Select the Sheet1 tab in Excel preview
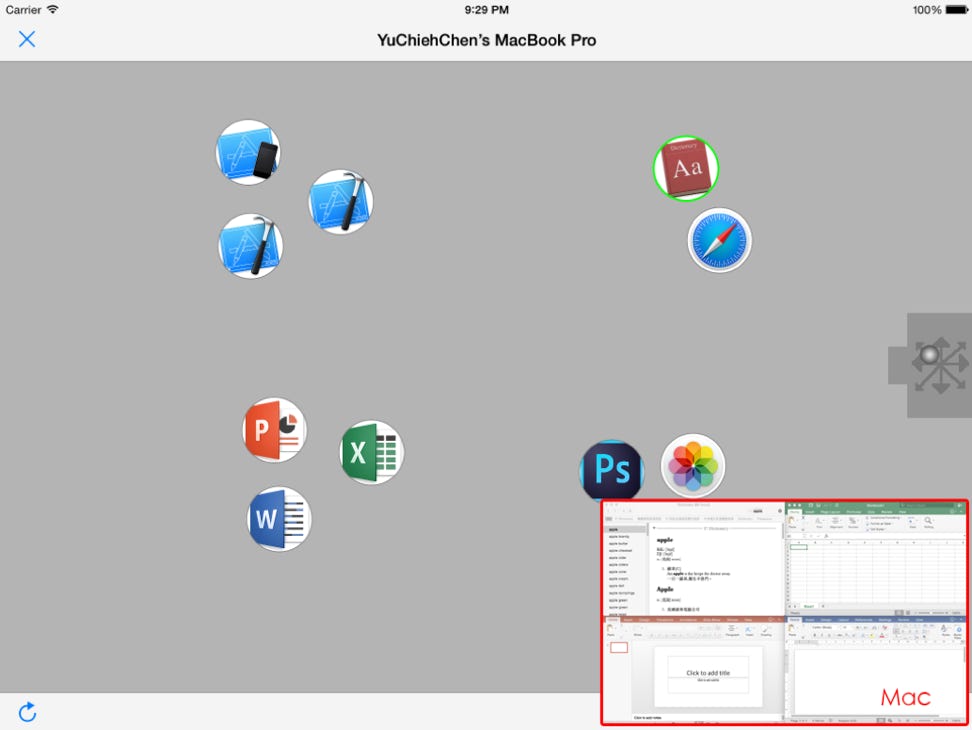 809,606
